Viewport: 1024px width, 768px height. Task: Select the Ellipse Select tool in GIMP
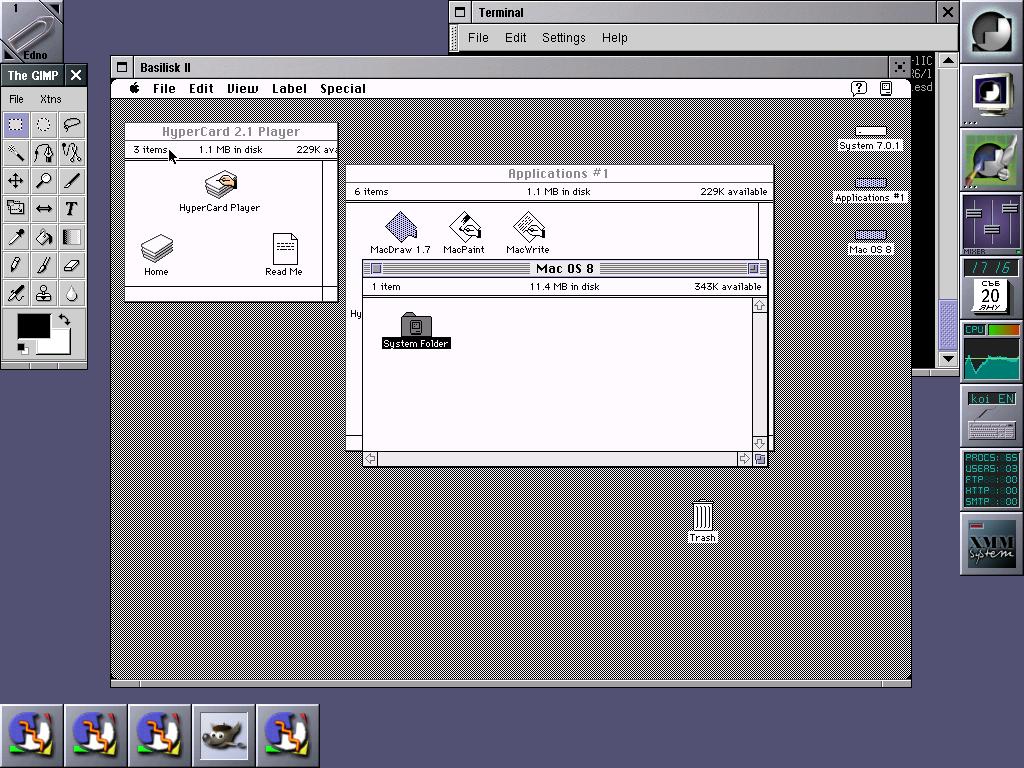44,124
